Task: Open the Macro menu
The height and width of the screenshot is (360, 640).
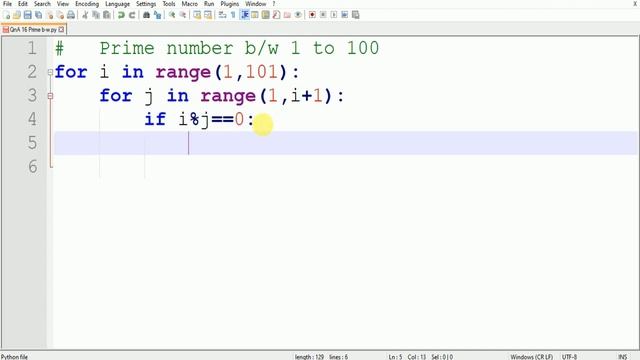Action: (x=189, y=4)
